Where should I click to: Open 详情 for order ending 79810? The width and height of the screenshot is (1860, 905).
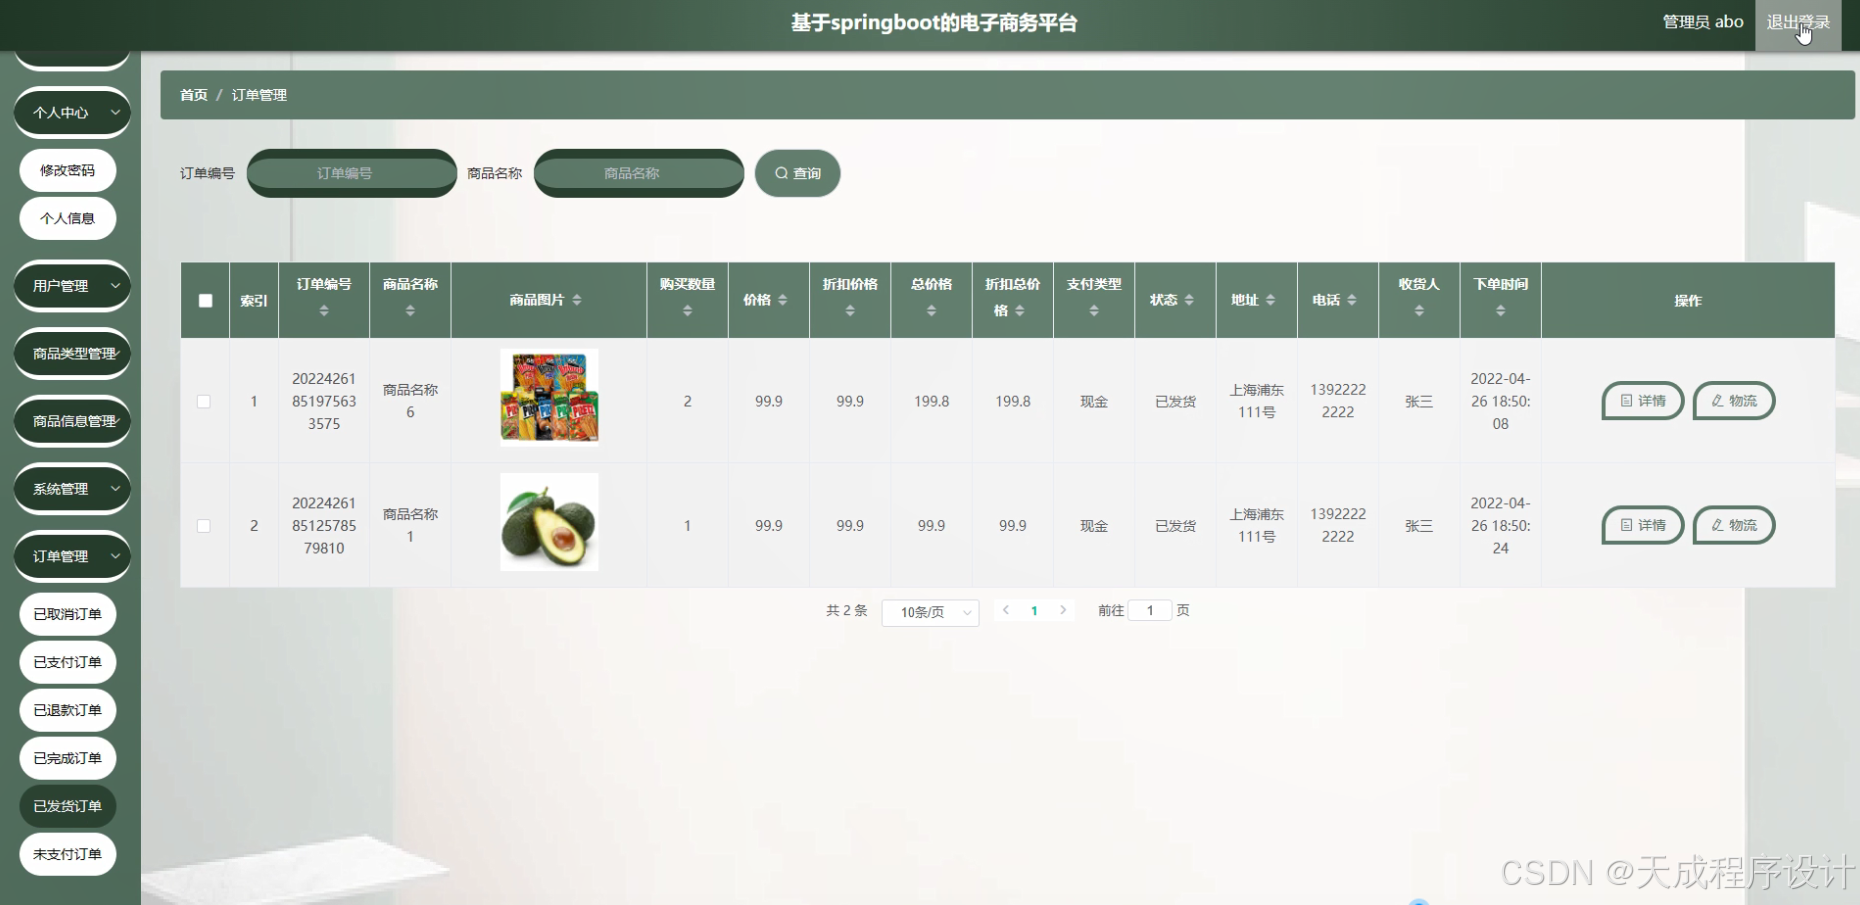tap(1642, 525)
